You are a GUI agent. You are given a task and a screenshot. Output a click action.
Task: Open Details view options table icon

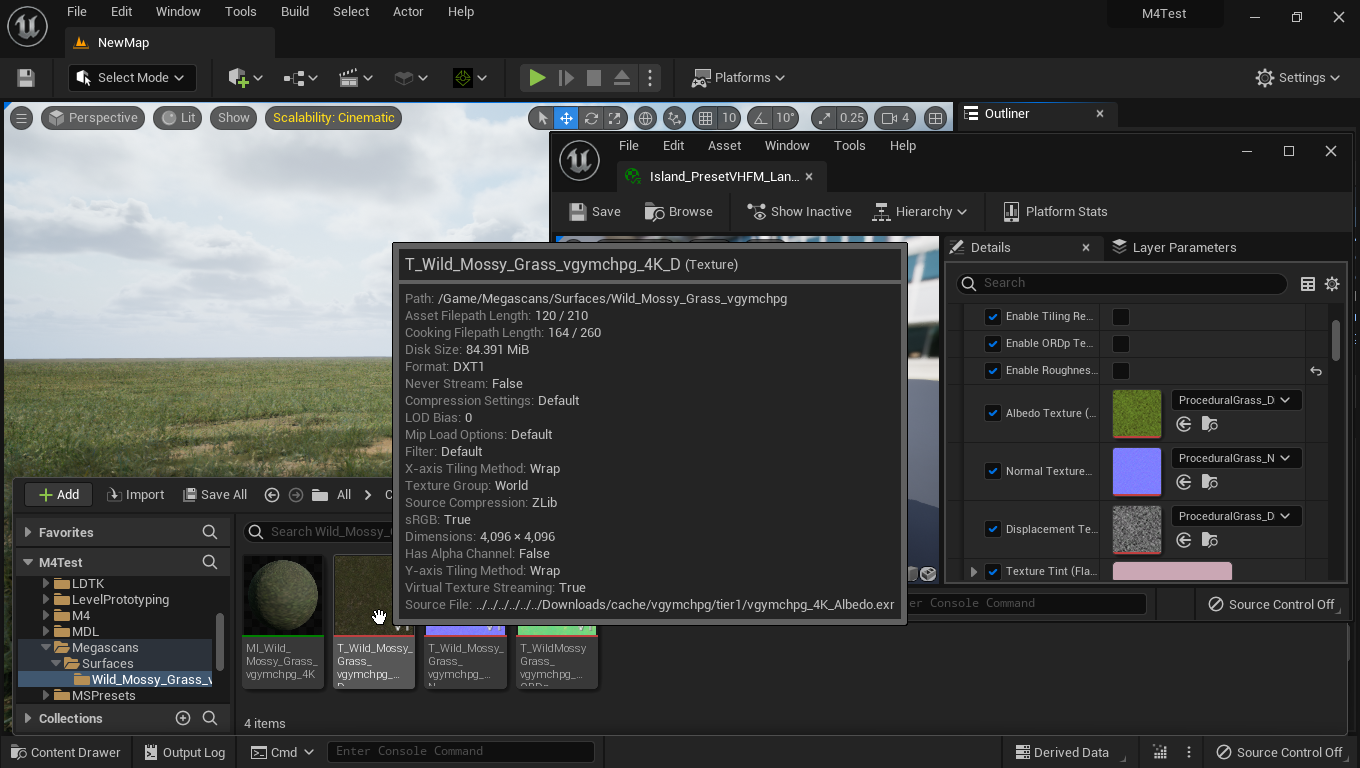coord(1307,284)
